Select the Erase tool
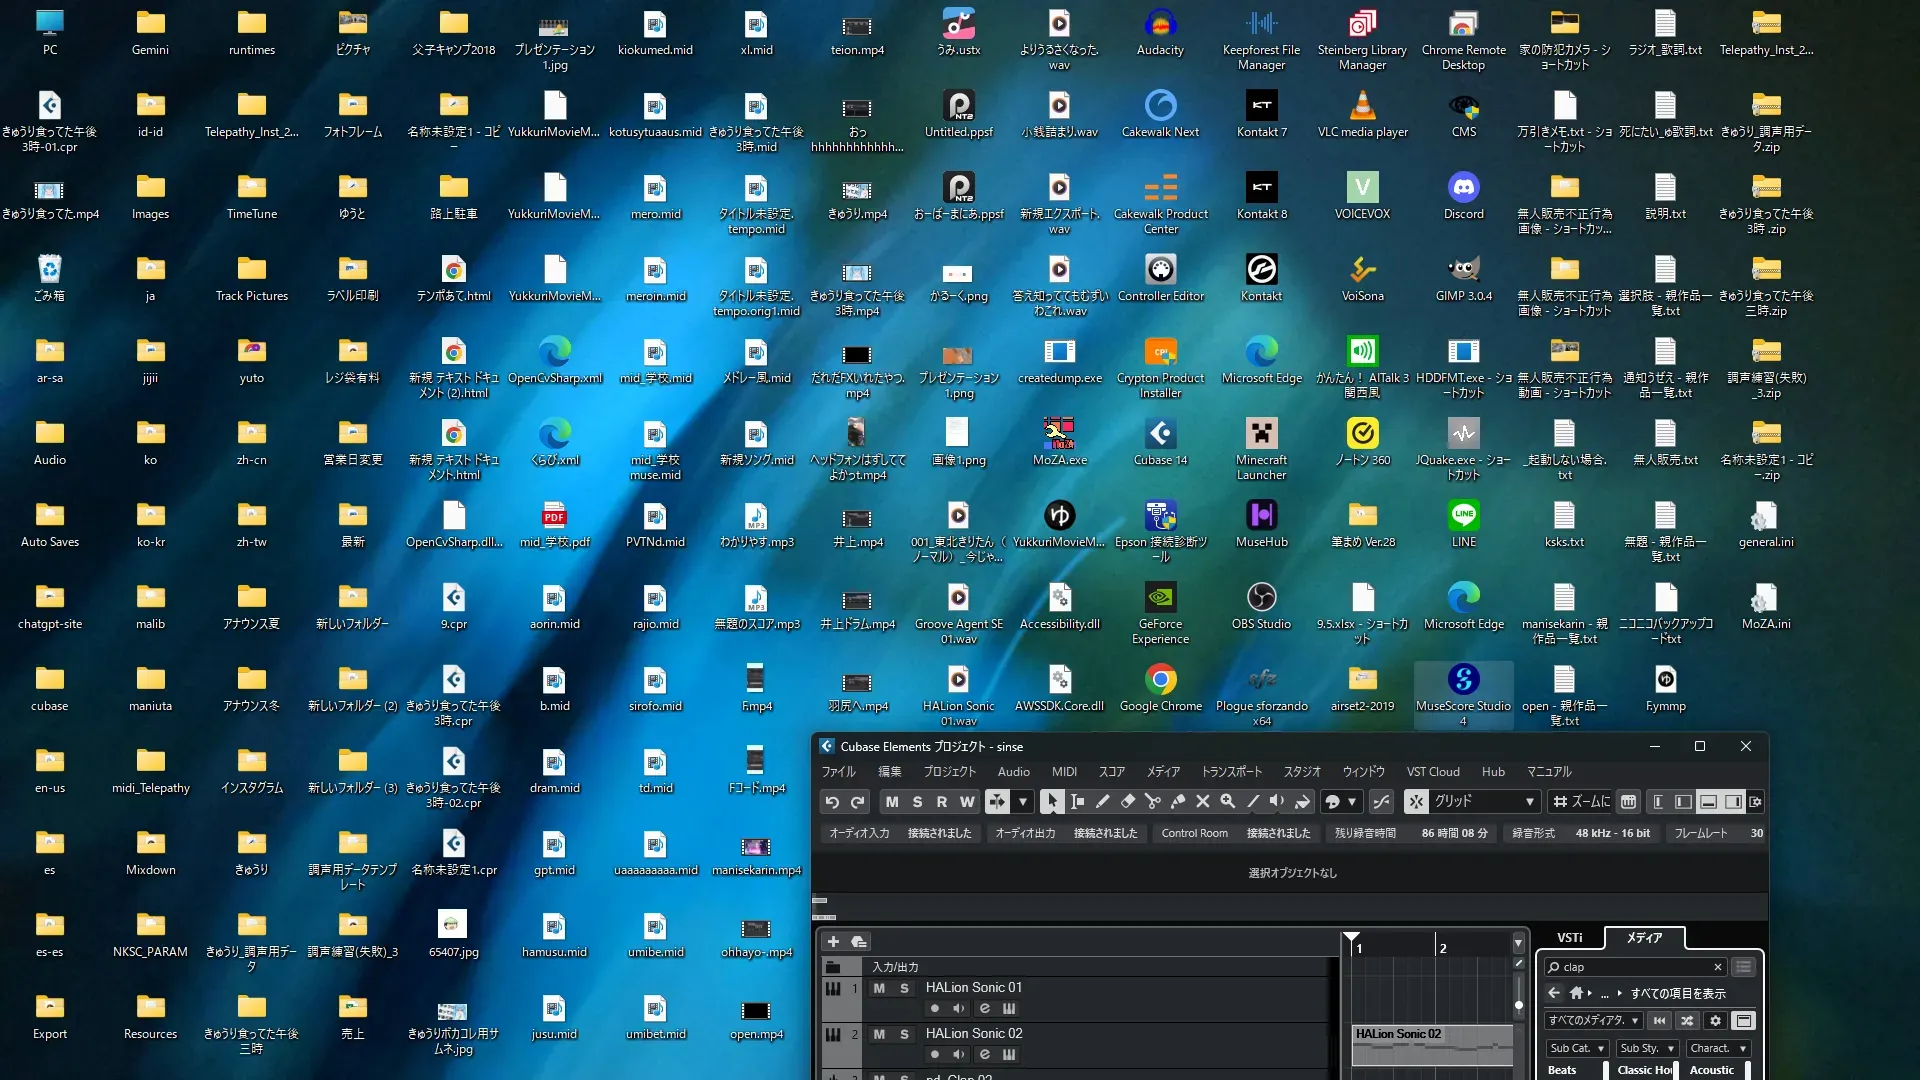 [x=1127, y=802]
